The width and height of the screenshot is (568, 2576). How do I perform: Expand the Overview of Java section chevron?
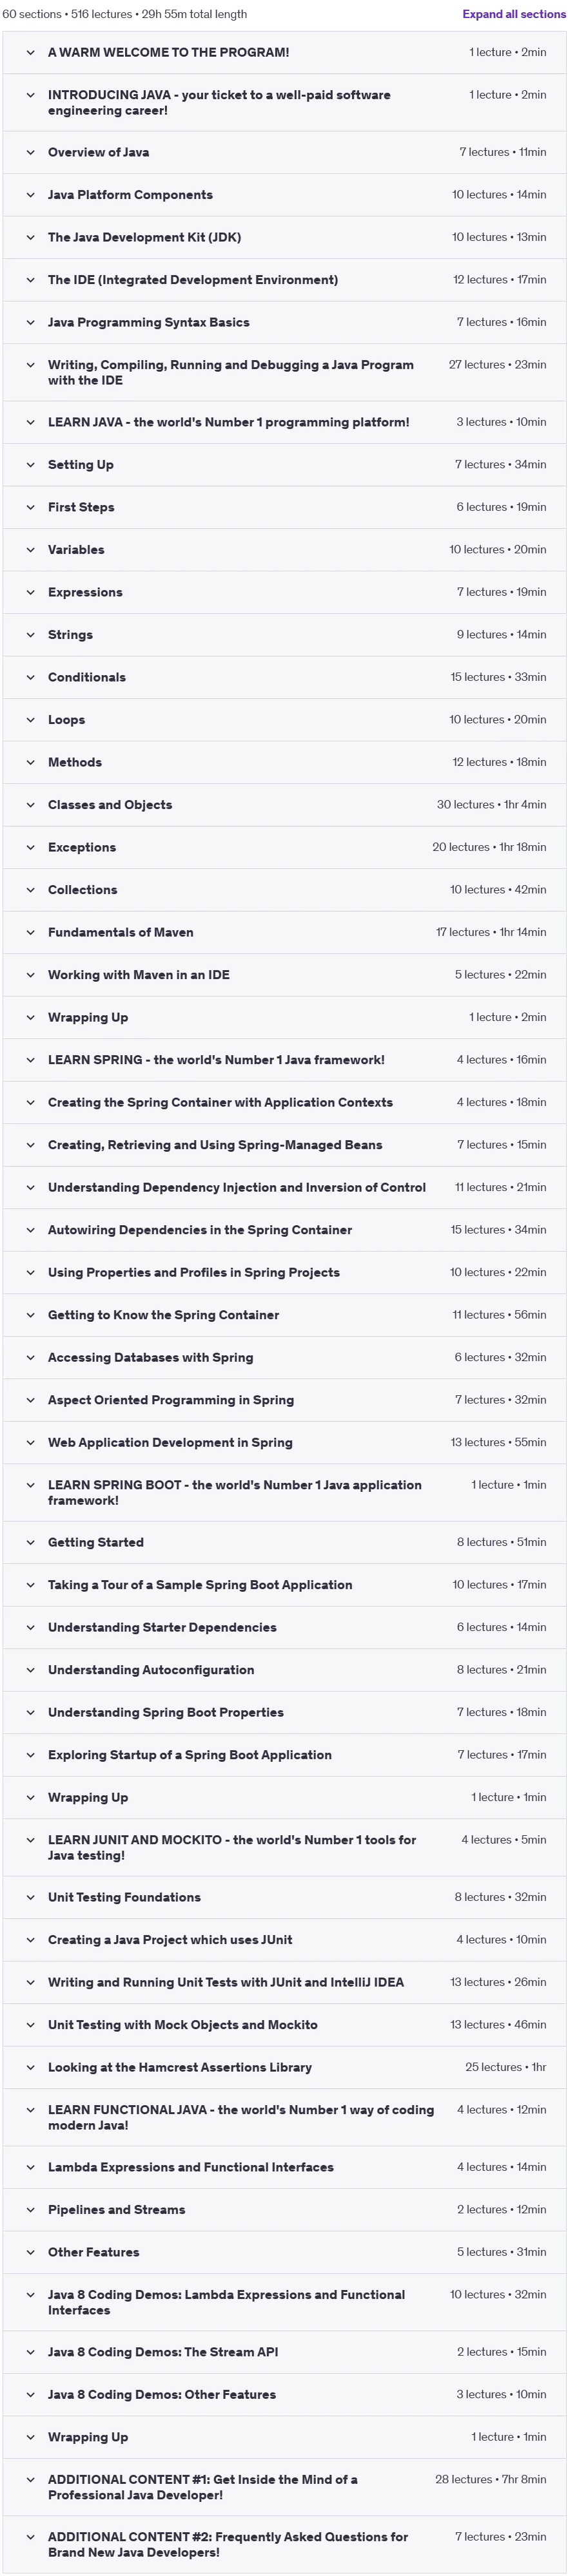pos(30,152)
